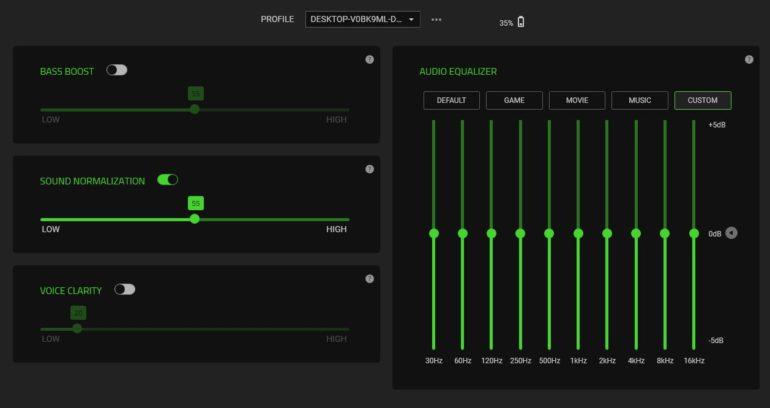Click the Audio Equalizer help icon
The height and width of the screenshot is (408, 770).
point(749,60)
